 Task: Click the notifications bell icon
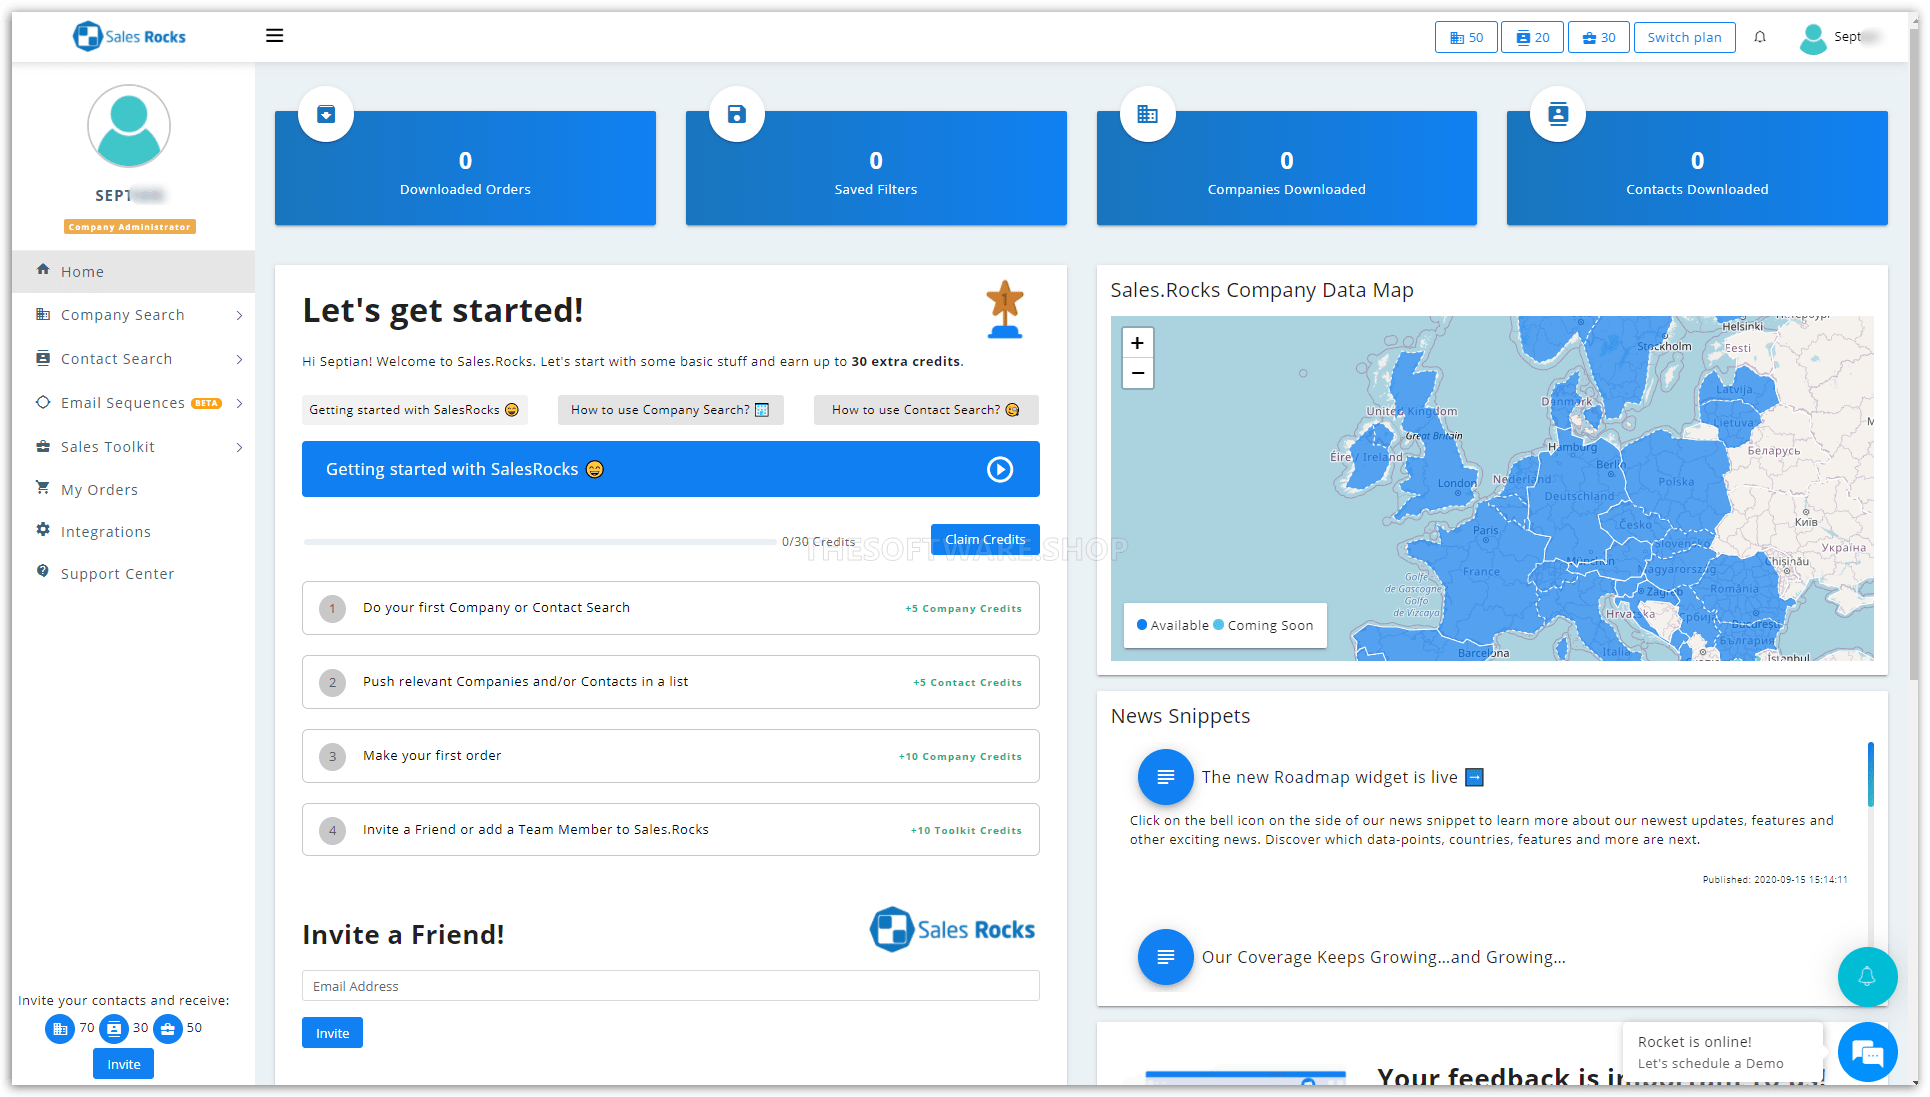1760,36
